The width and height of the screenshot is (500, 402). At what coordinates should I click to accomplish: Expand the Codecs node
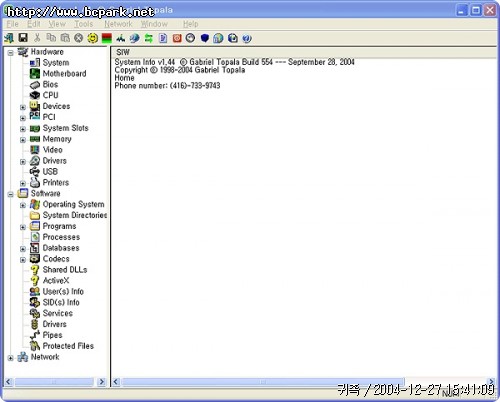(x=23, y=260)
